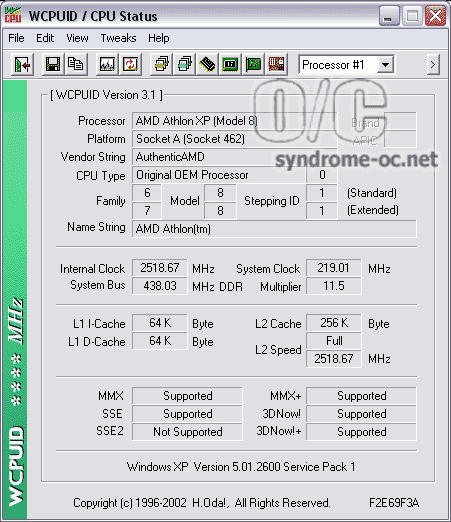Screen dimensions: 451x522
Task: Click the green expansion card icon
Action: point(253,64)
